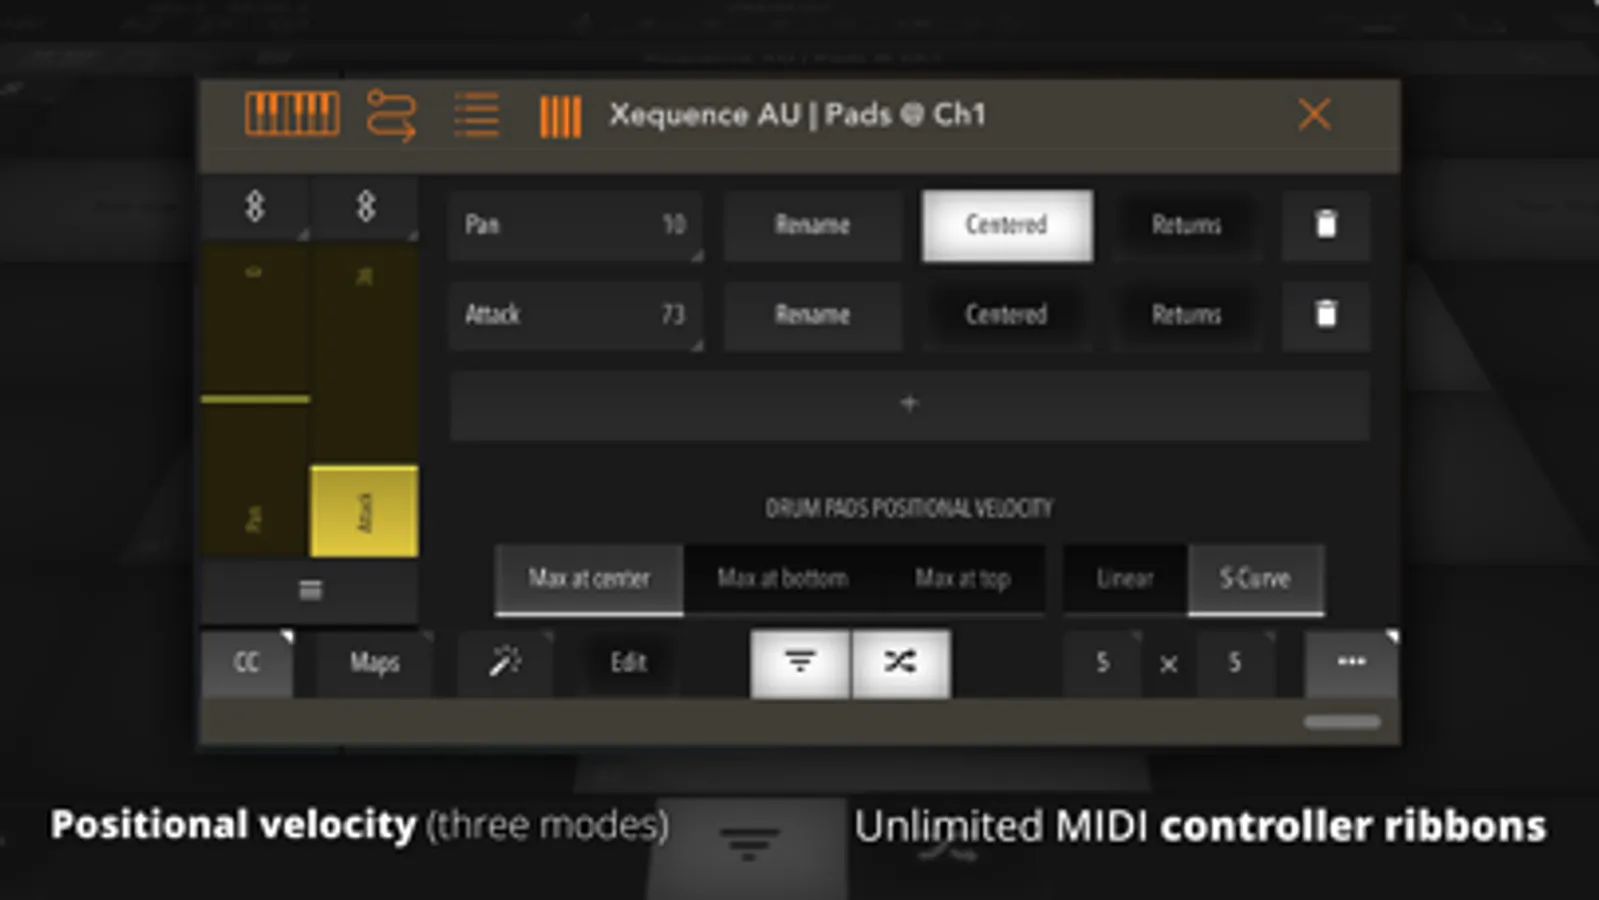Click Rename for the Pan controller
1599x900 pixels.
pyautogui.click(x=813, y=225)
